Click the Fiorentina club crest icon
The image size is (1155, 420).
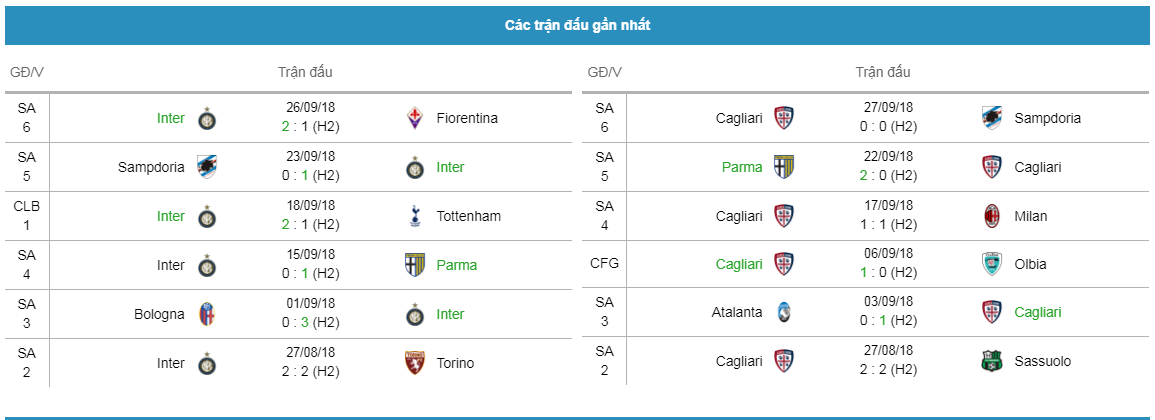coord(415,118)
